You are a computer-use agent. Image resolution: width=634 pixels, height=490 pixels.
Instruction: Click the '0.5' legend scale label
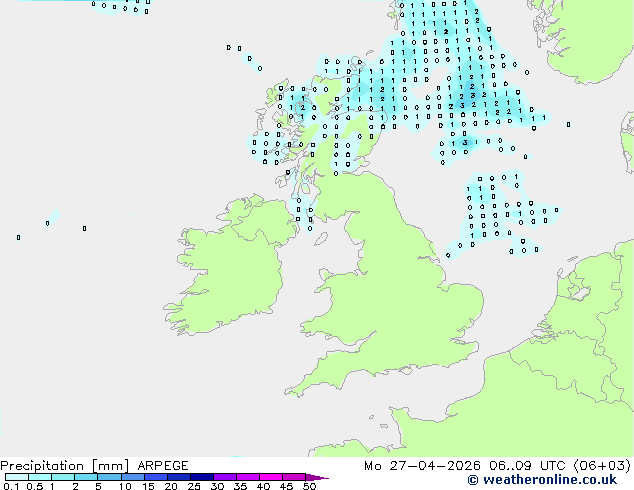pos(34,486)
